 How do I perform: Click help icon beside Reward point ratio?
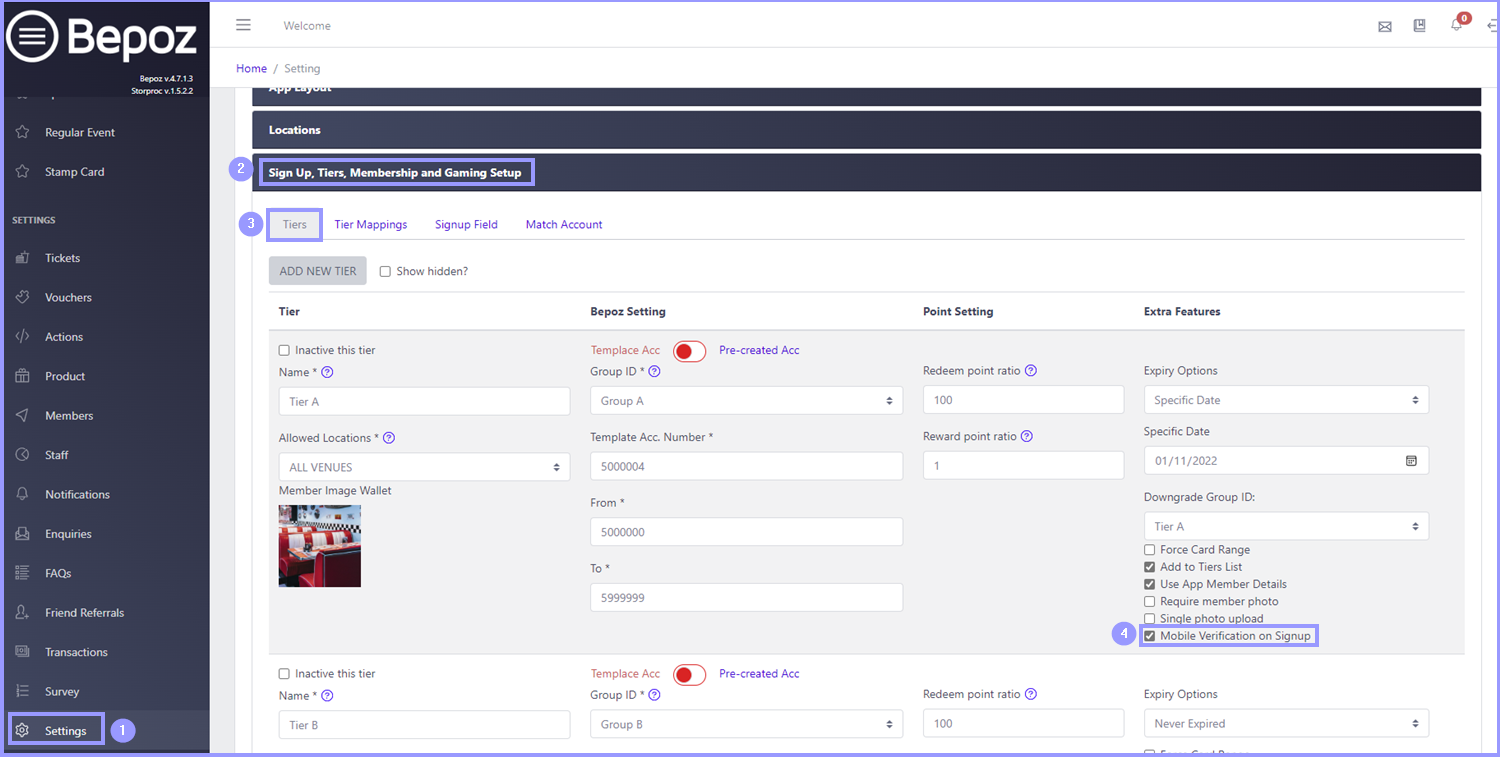pyautogui.click(x=1027, y=436)
